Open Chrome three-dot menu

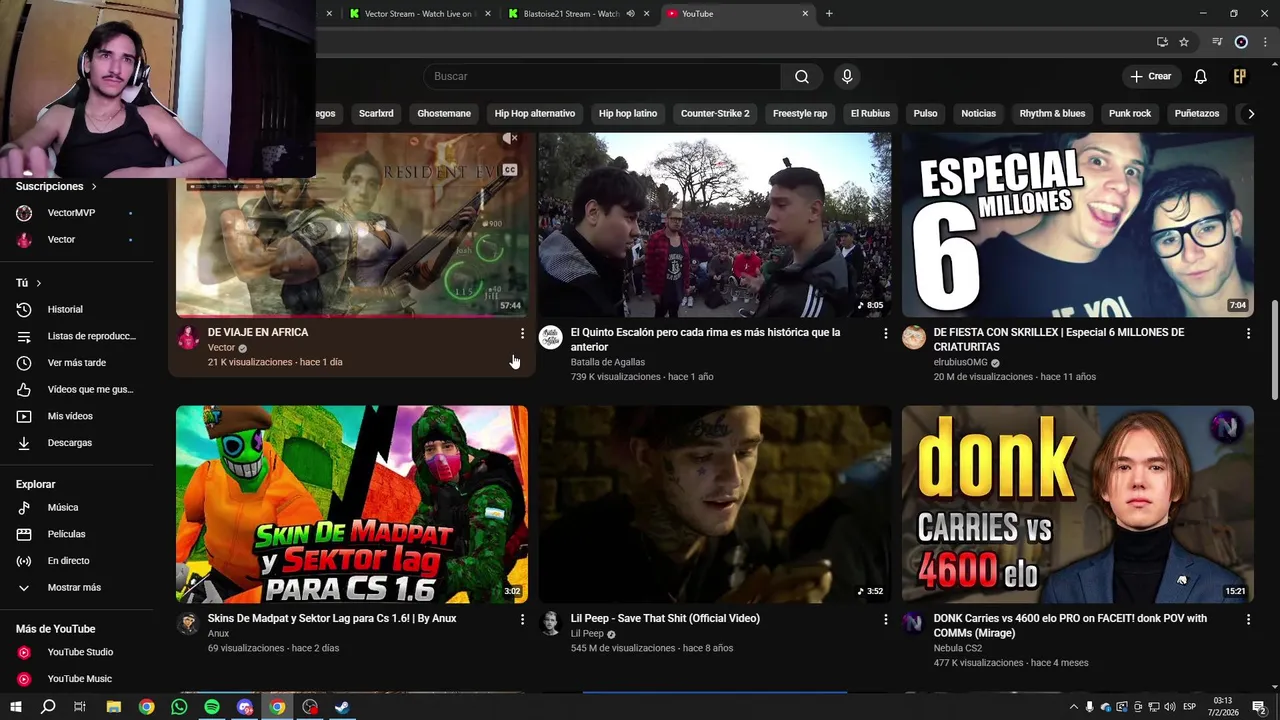pos(1266,42)
